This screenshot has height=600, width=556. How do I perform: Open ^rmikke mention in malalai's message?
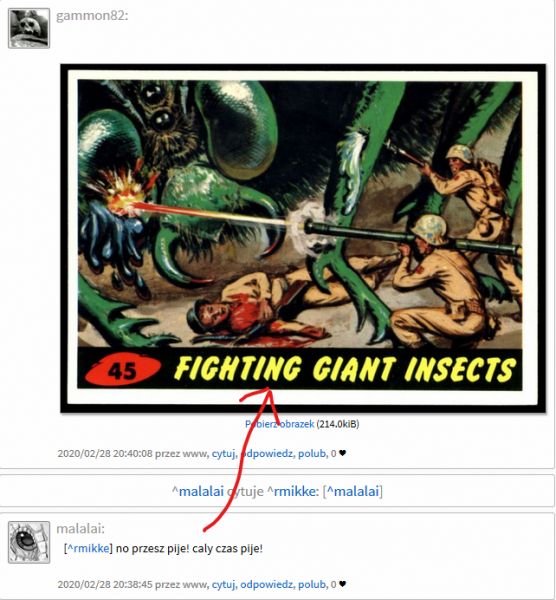coord(88,548)
